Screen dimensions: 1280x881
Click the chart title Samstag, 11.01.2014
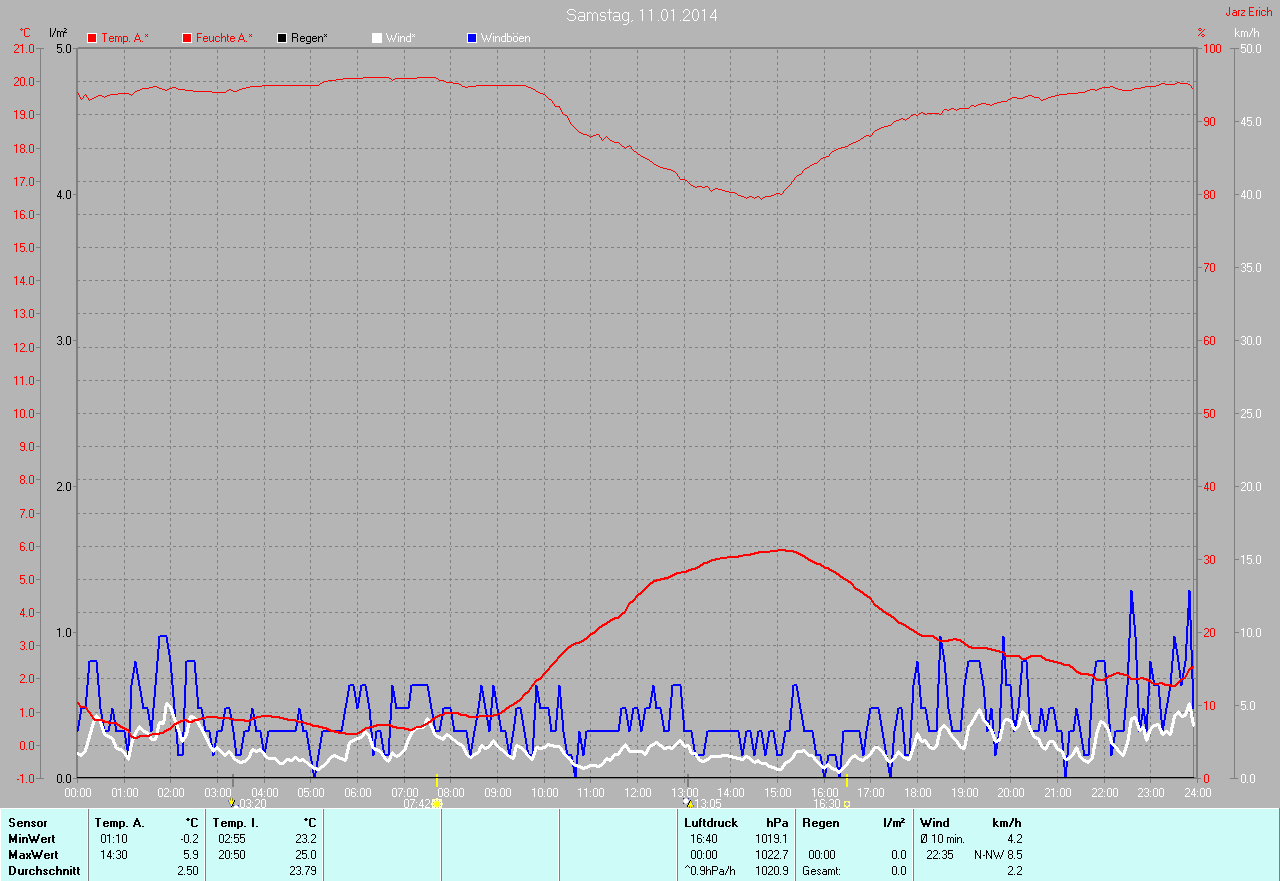(642, 15)
